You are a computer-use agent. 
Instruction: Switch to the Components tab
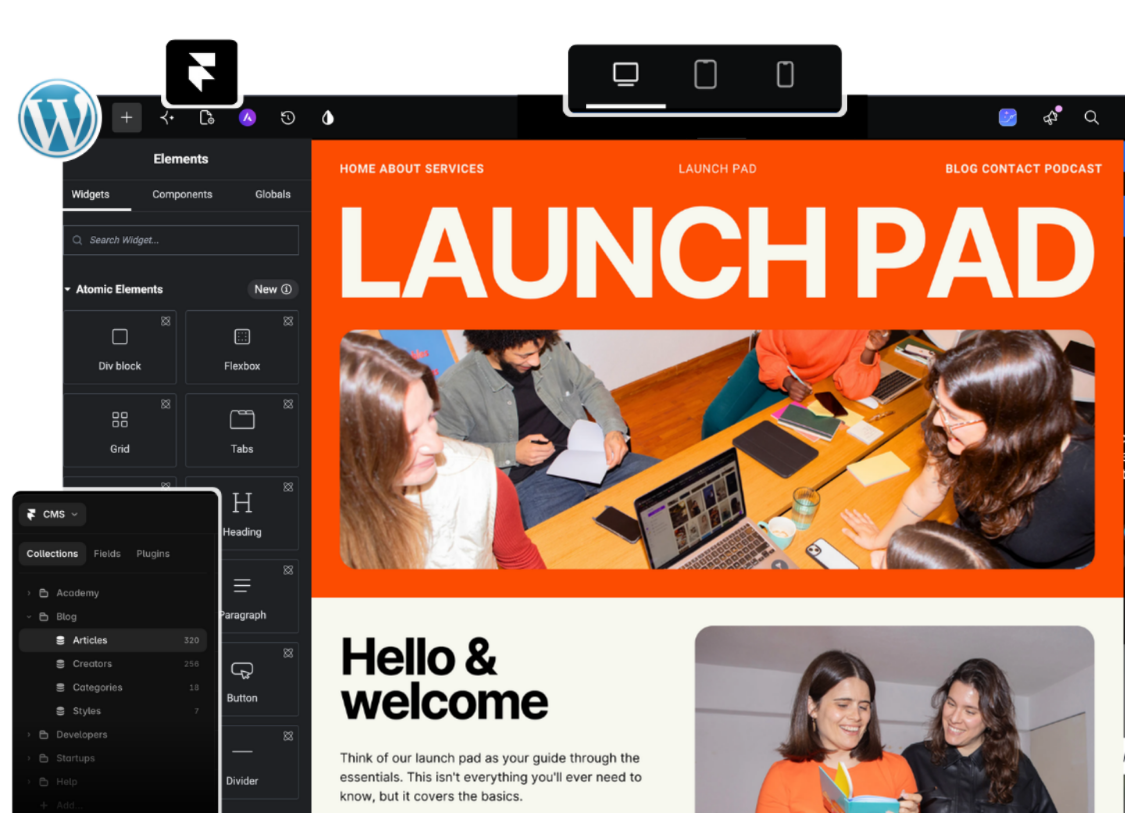coord(182,194)
